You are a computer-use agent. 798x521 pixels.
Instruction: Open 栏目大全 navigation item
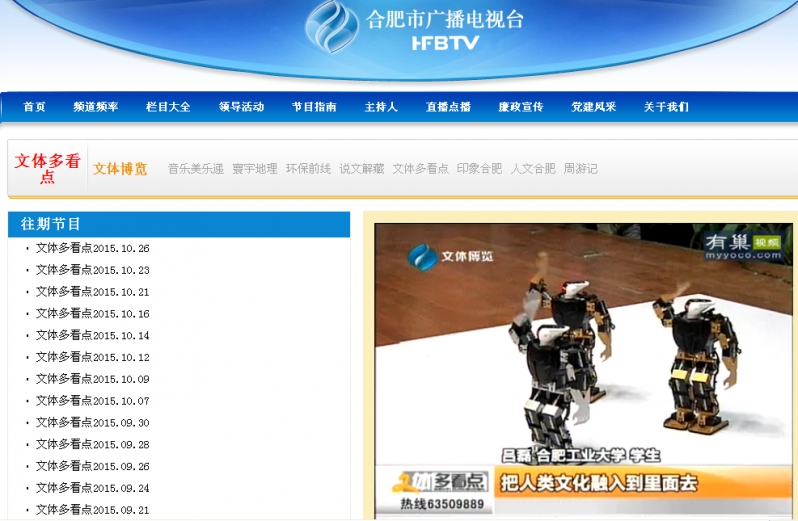[x=168, y=107]
